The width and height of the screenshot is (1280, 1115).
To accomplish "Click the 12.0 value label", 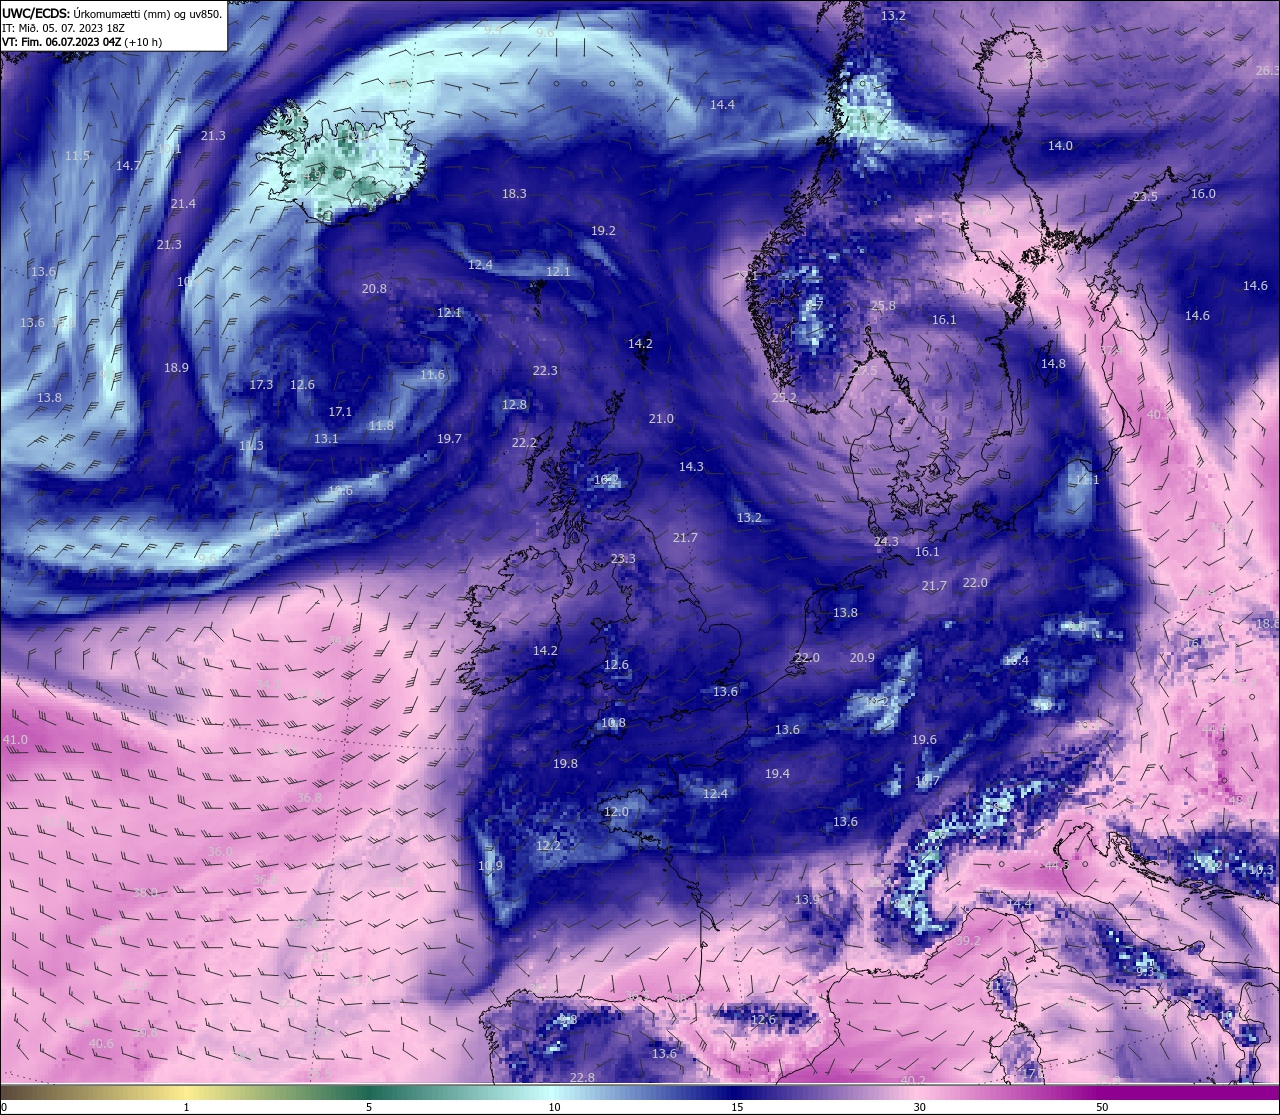I will (x=616, y=812).
